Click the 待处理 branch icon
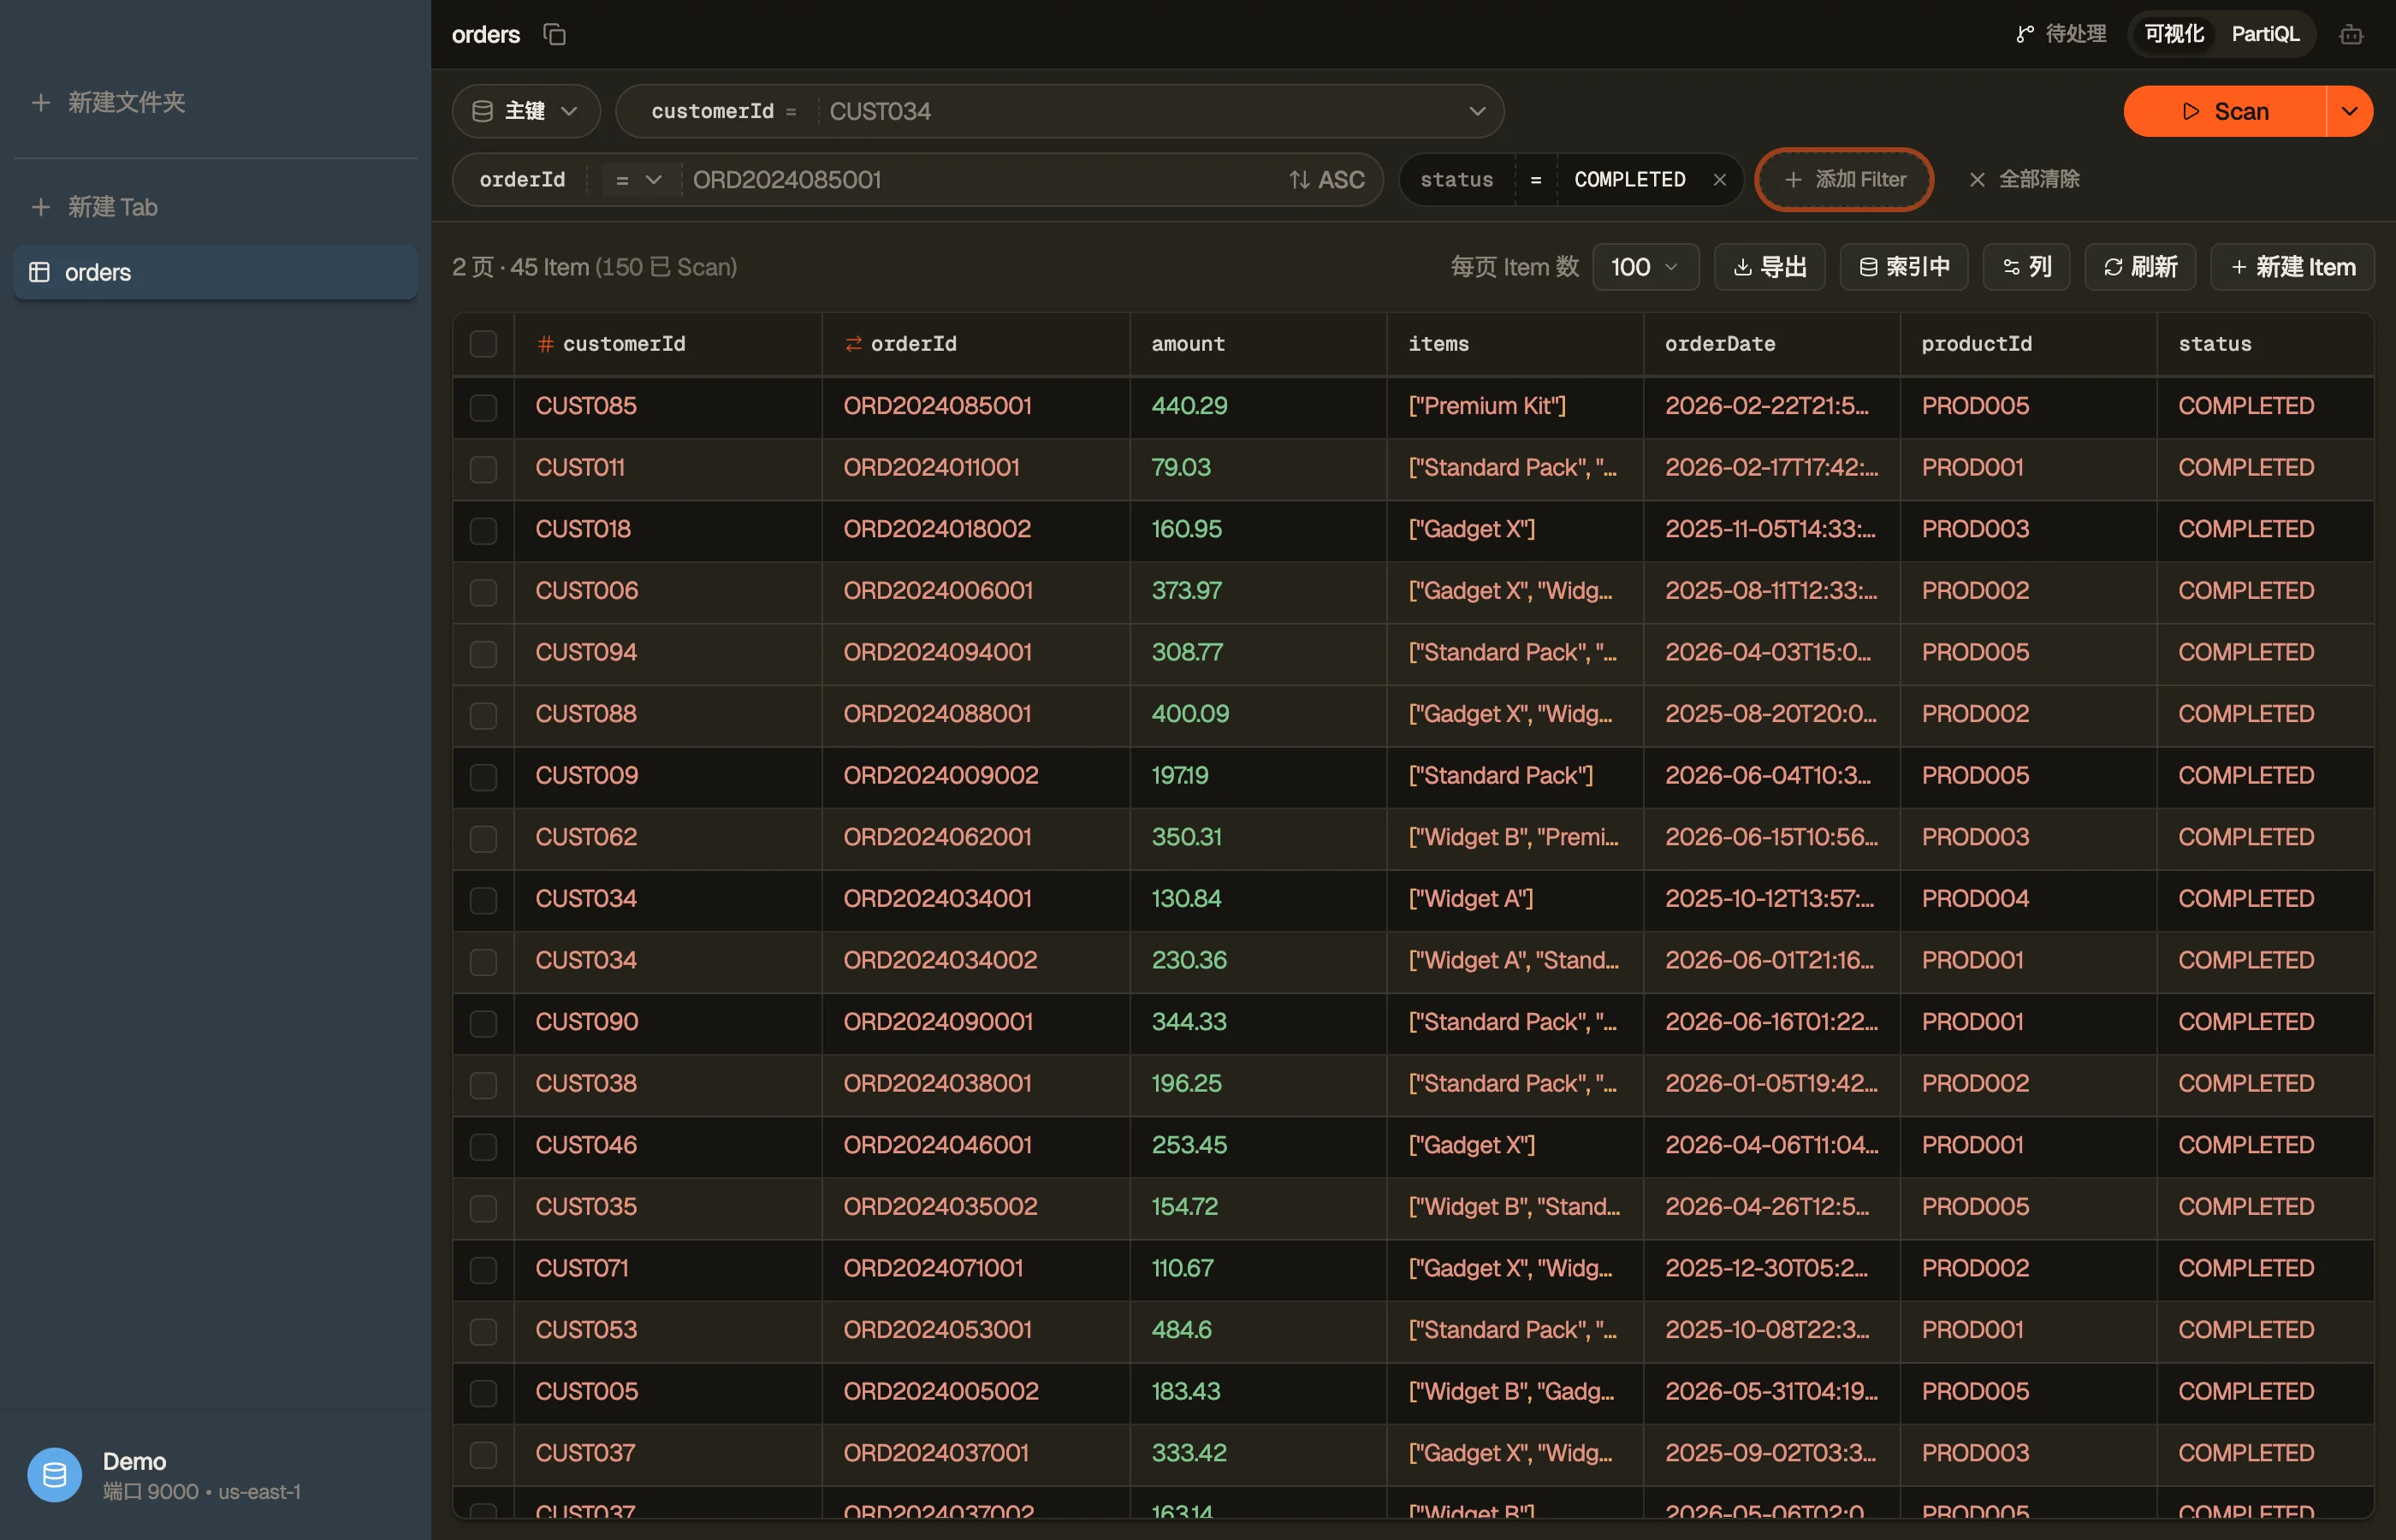Screen dimensions: 2396x1540 click(2024, 34)
